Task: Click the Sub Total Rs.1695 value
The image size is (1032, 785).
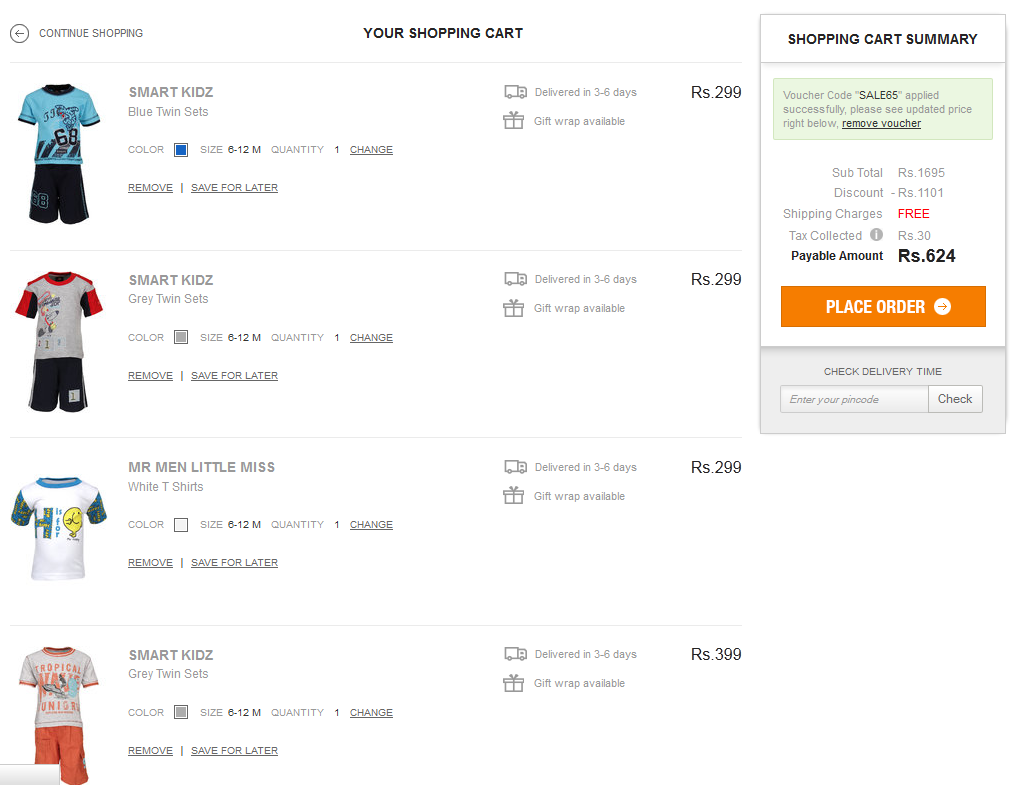Action: pyautogui.click(x=921, y=172)
